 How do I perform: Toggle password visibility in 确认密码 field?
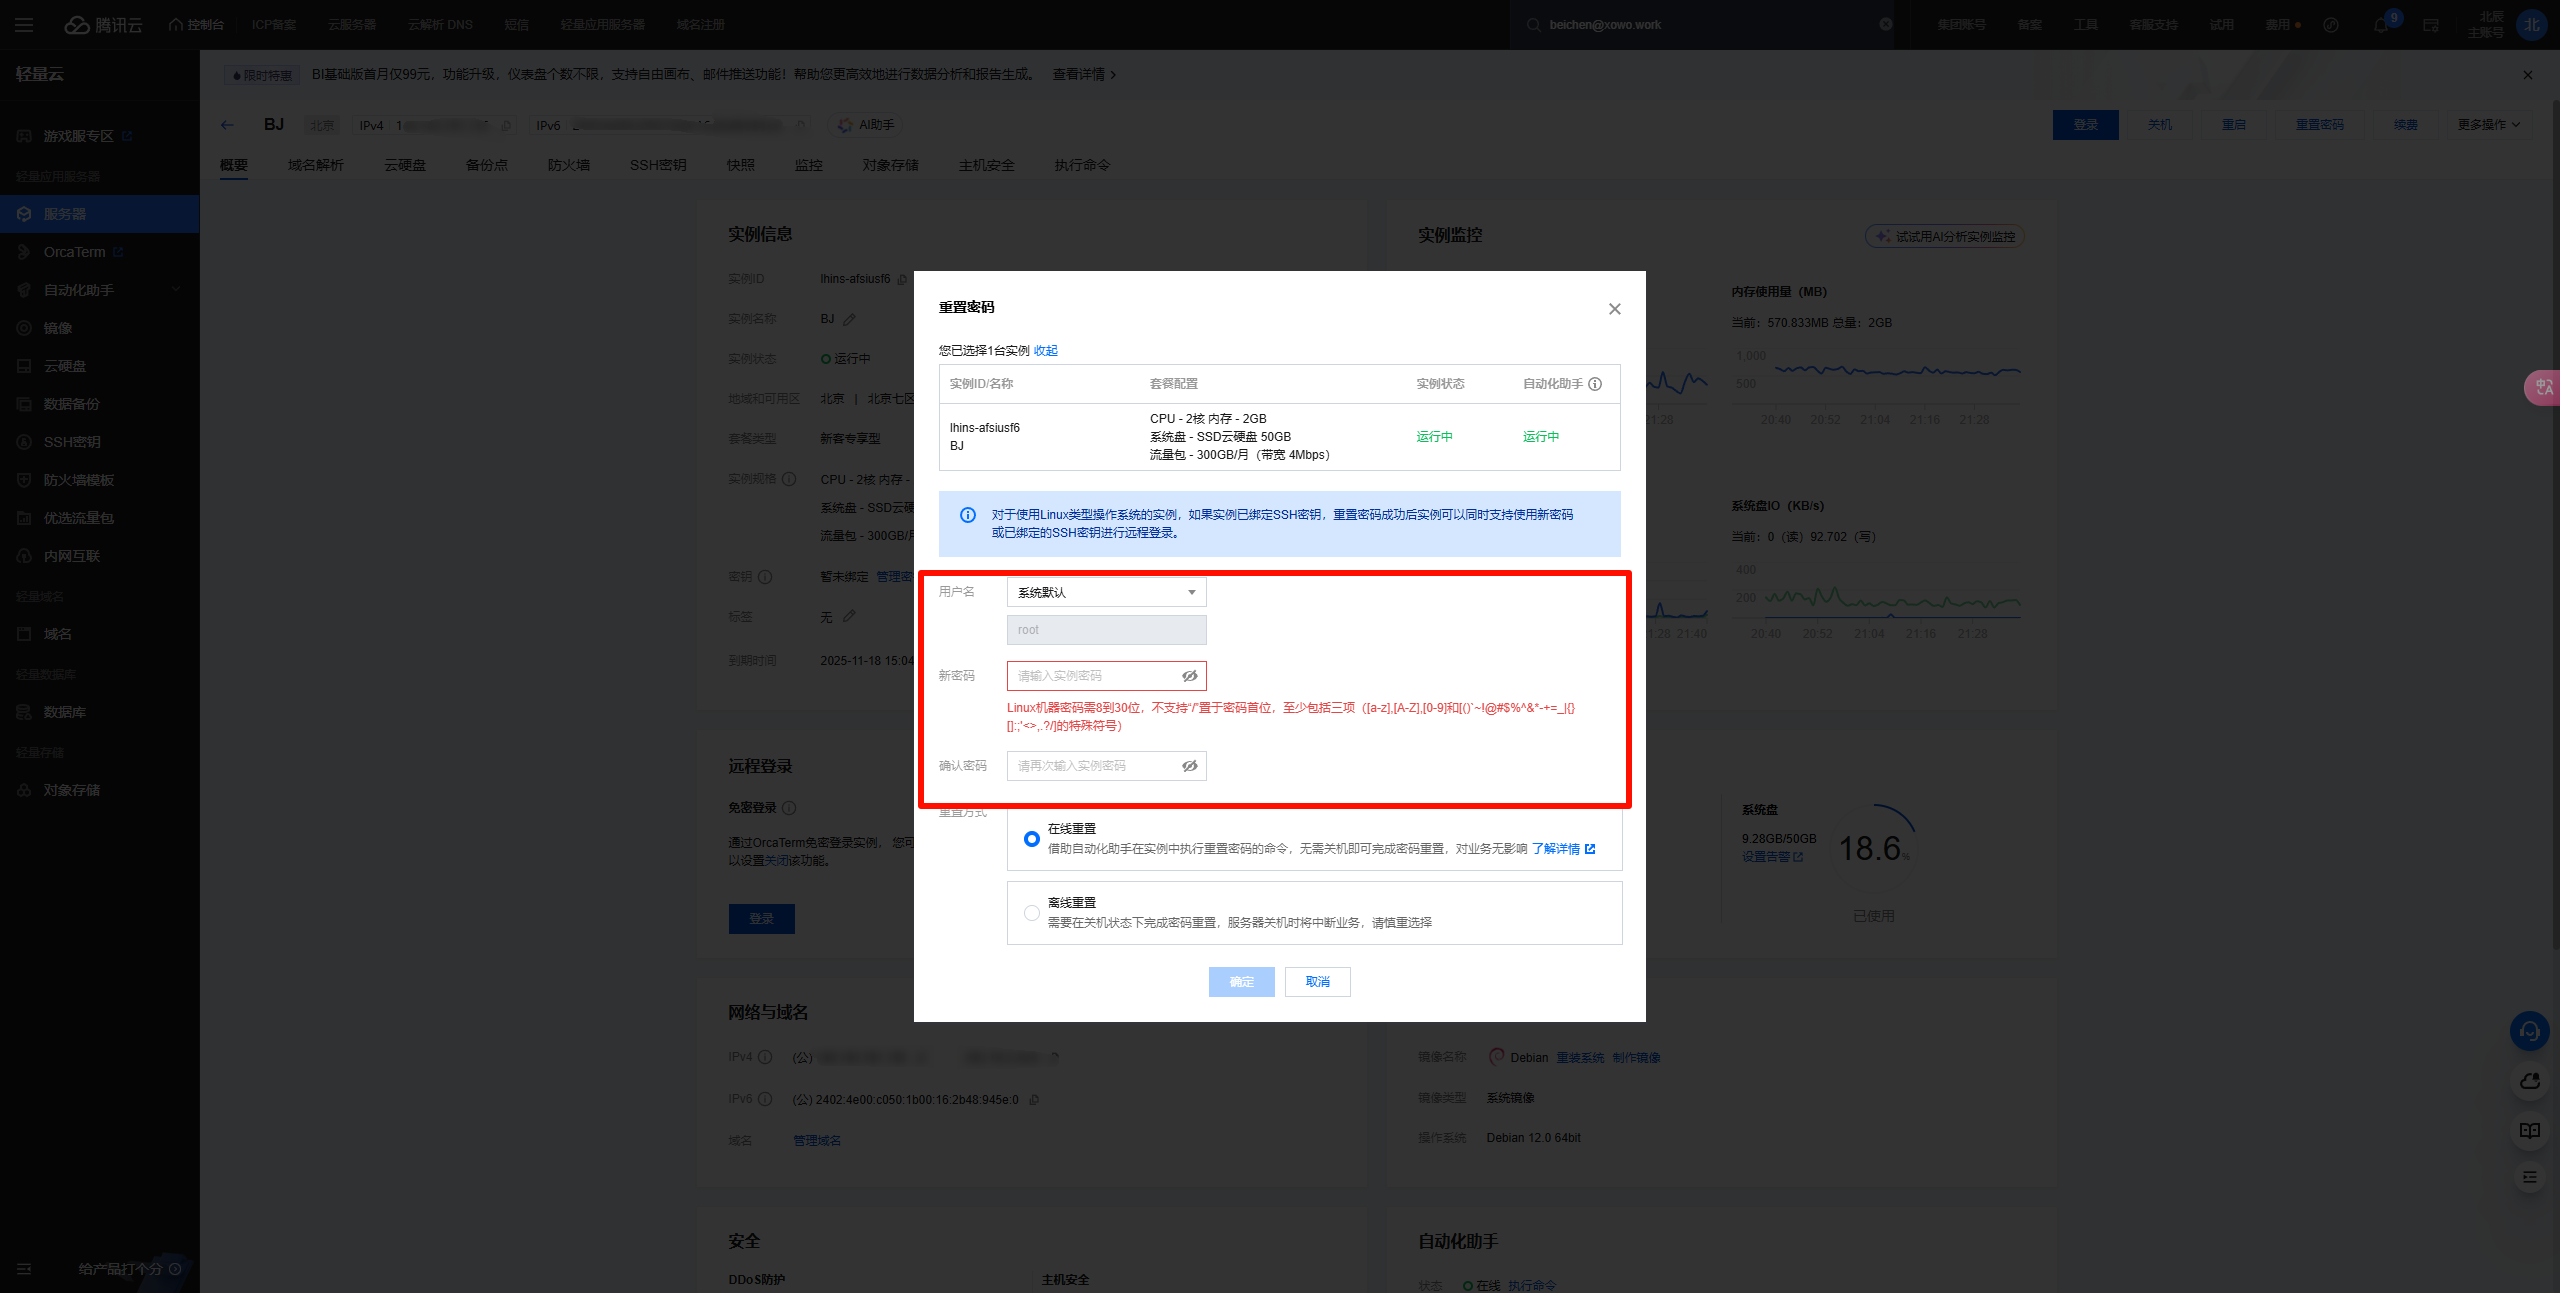click(1190, 766)
